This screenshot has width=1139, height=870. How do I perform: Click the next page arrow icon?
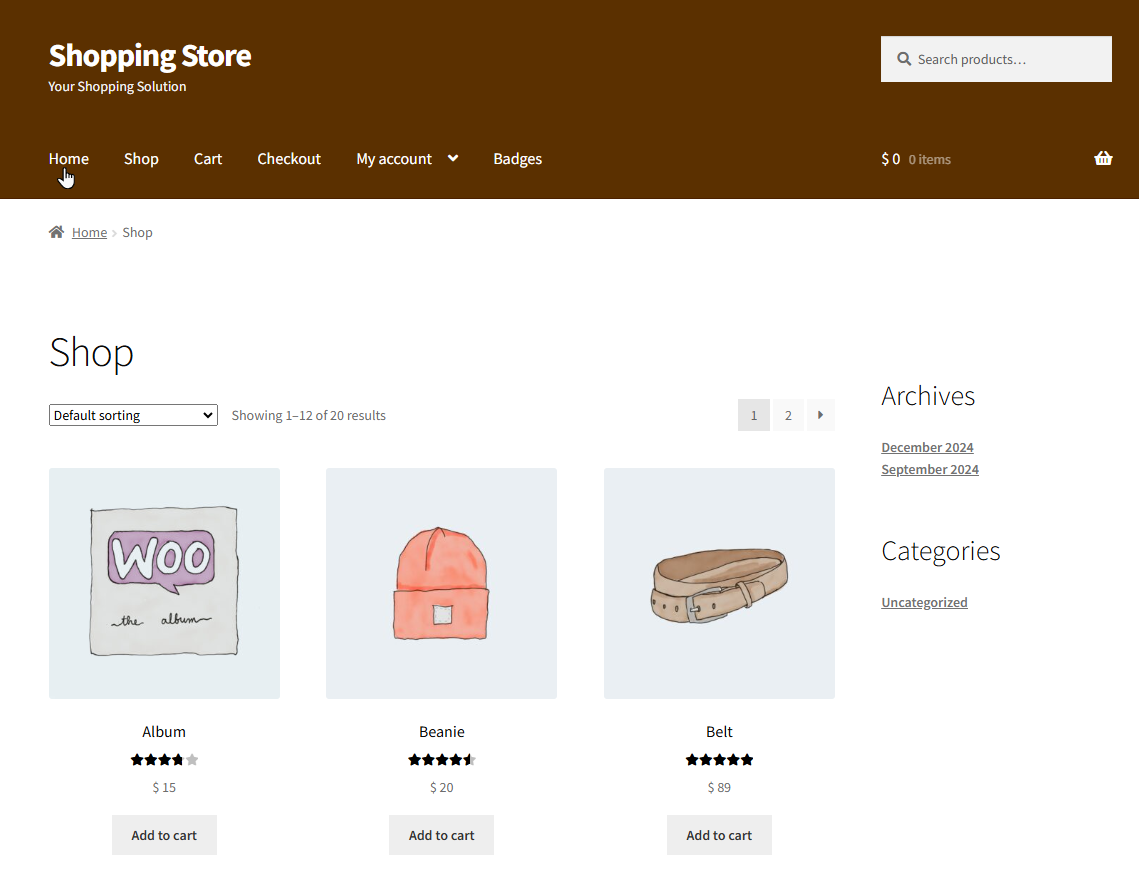[820, 415]
